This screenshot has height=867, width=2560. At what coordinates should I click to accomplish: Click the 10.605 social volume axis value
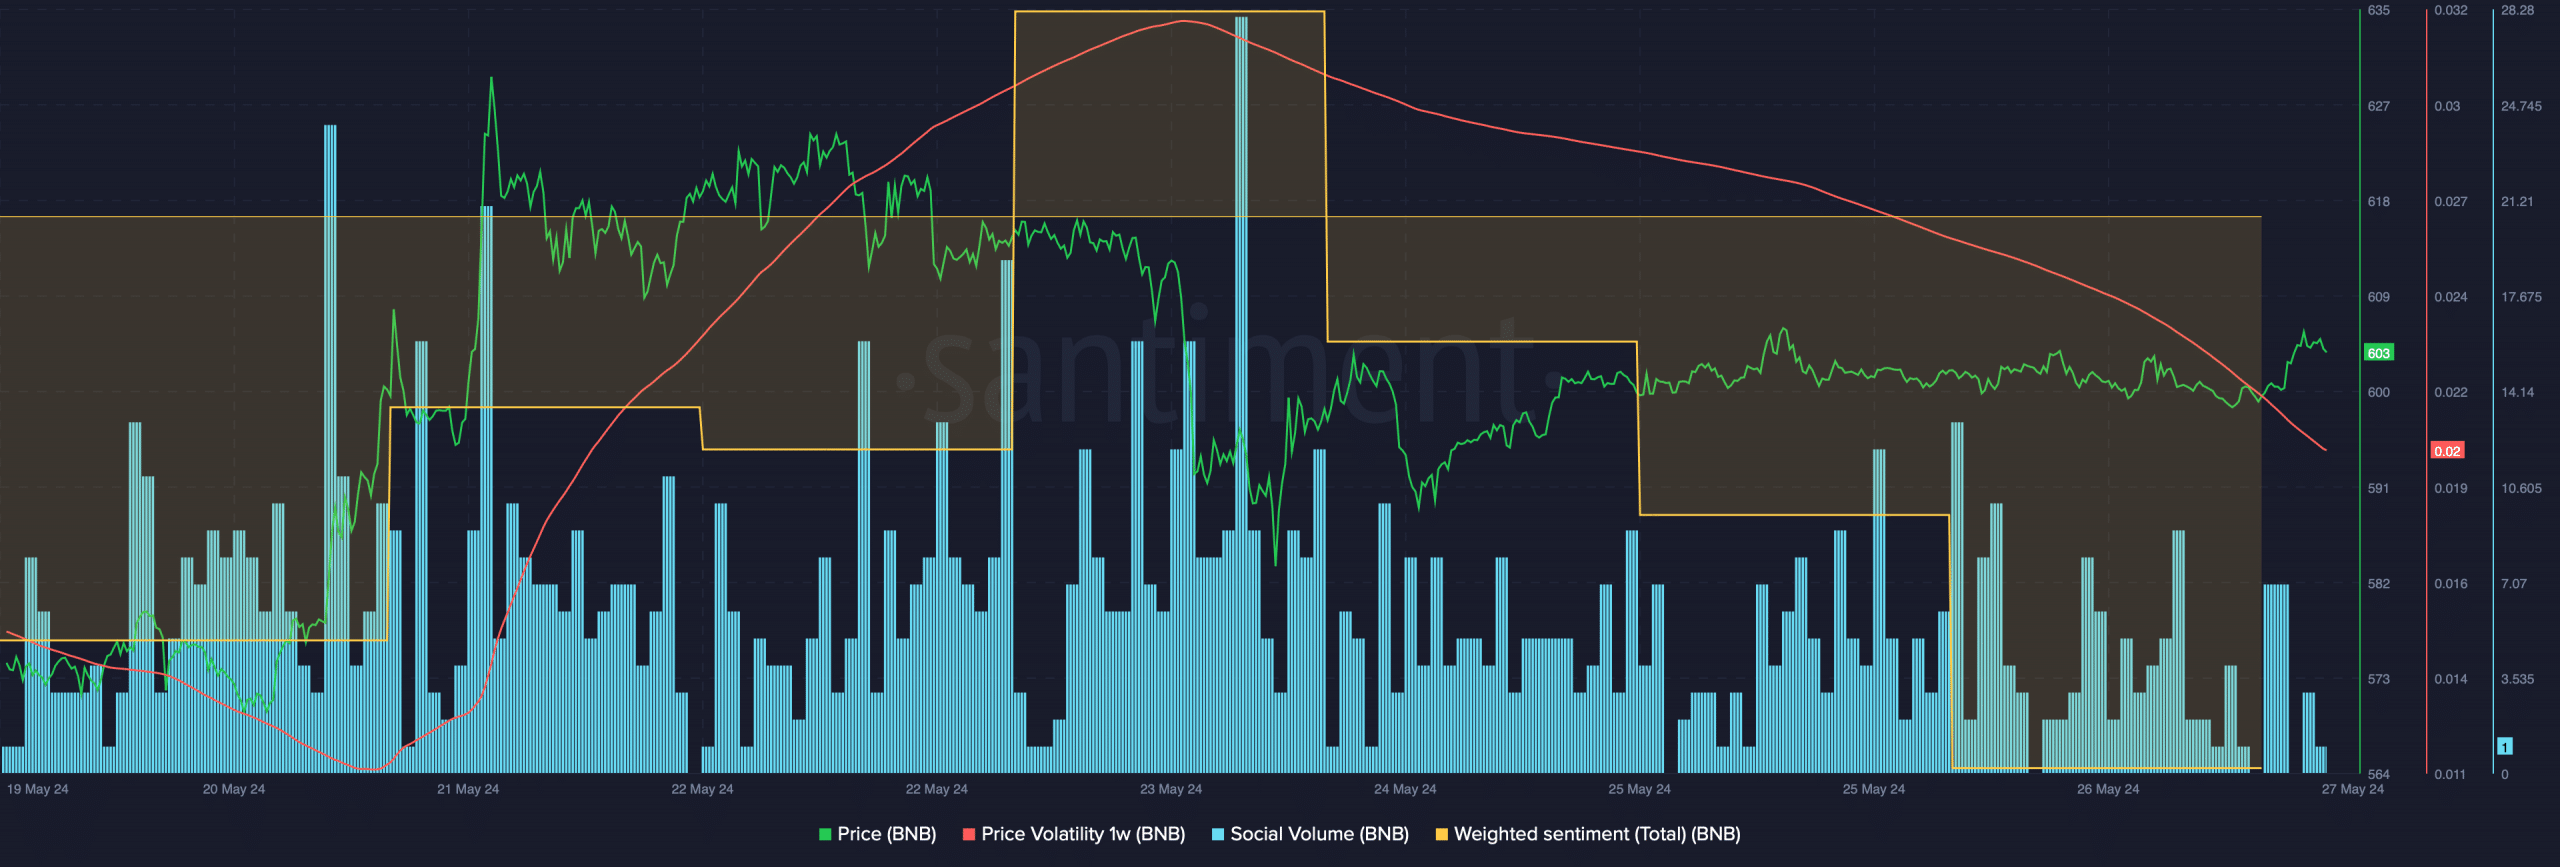pyautogui.click(x=2521, y=489)
